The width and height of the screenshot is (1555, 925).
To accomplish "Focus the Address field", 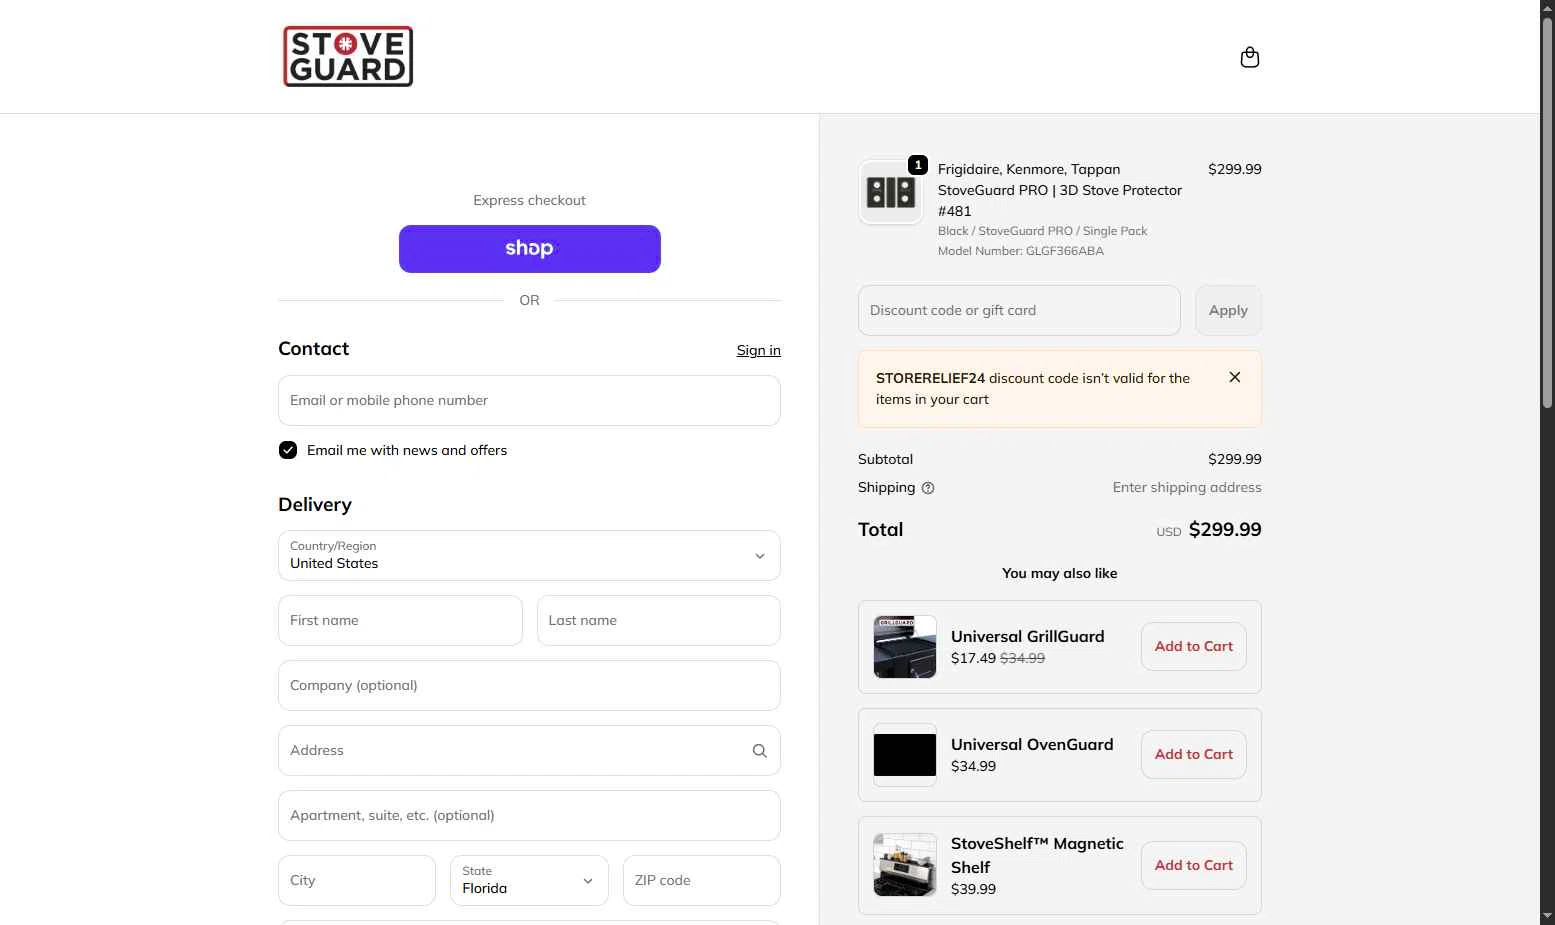I will pyautogui.click(x=529, y=750).
